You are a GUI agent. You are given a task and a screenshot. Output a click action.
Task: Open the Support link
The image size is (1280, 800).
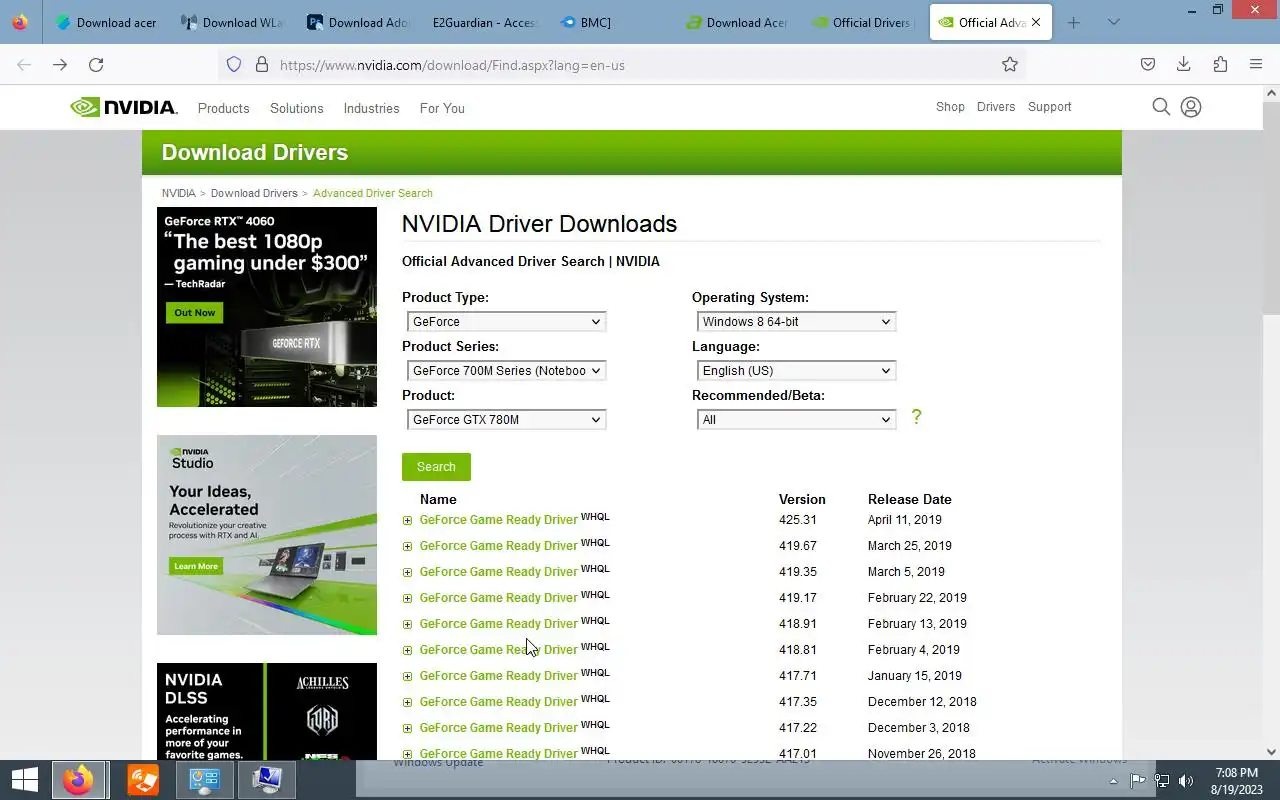tap(1050, 107)
